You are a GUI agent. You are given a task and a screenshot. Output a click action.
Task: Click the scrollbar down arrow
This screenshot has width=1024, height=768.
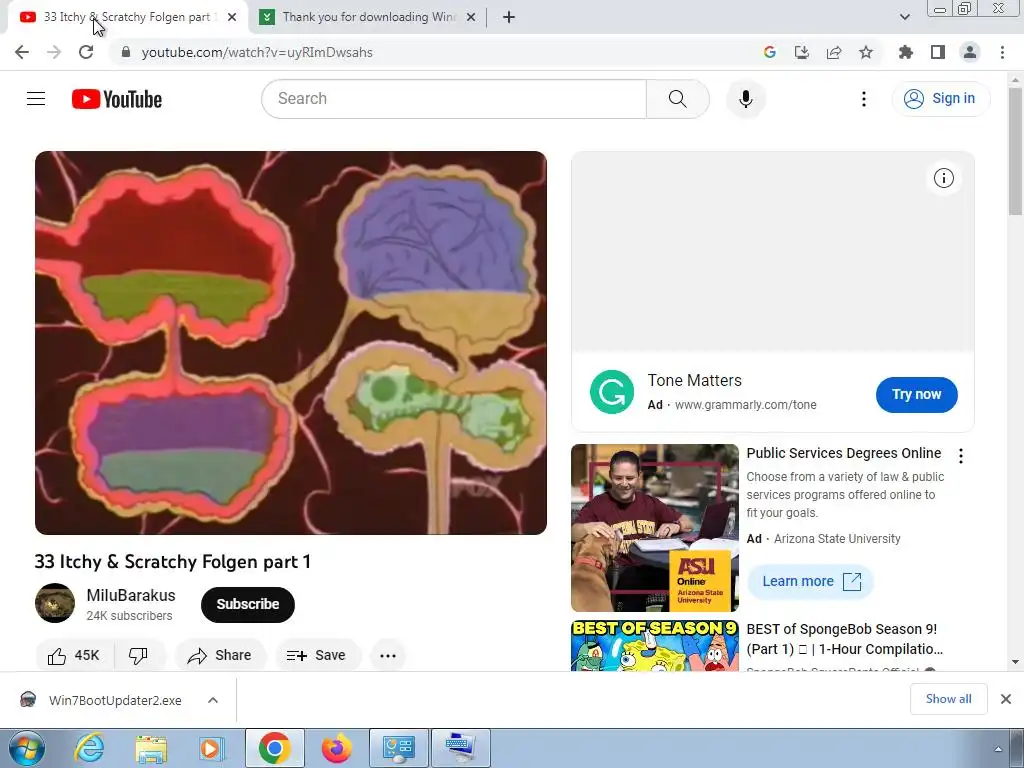(1015, 662)
